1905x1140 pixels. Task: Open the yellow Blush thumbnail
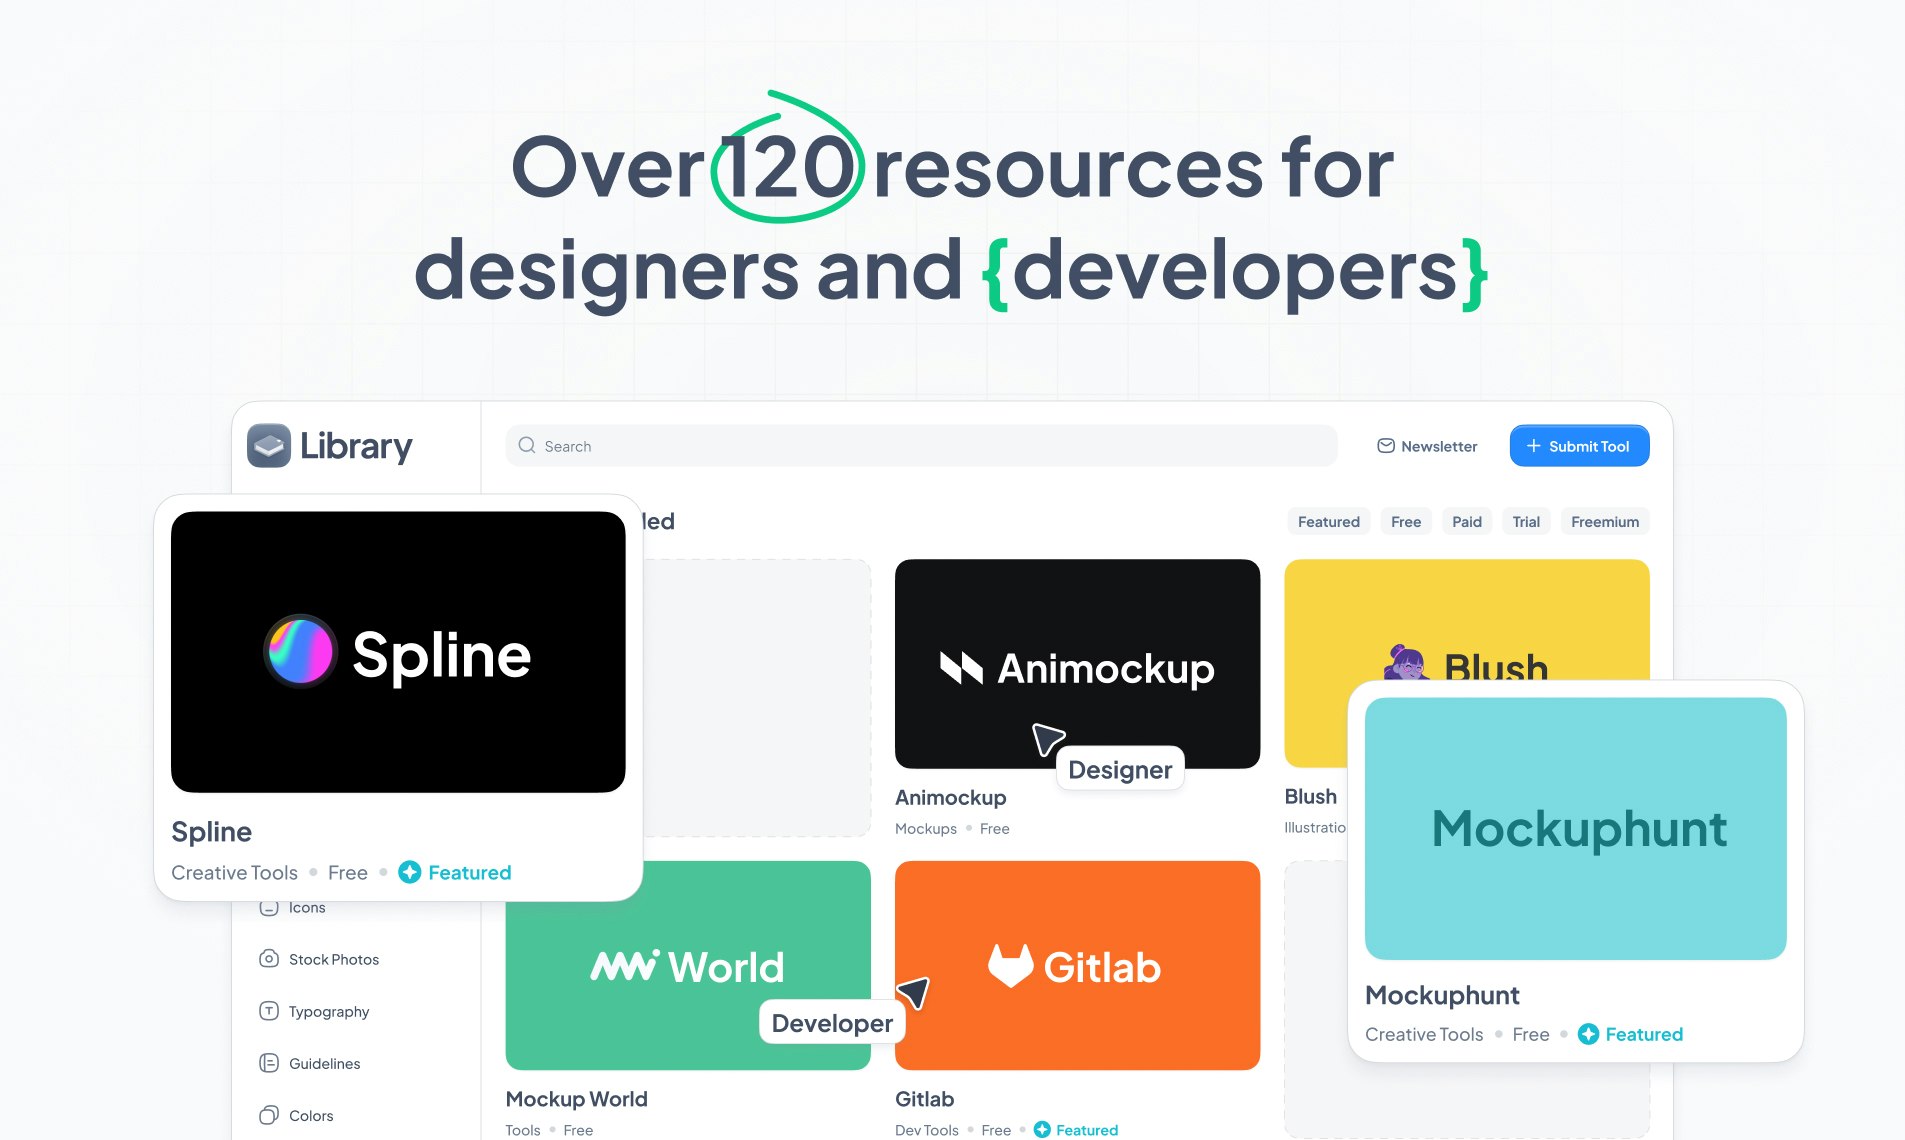click(x=1467, y=619)
